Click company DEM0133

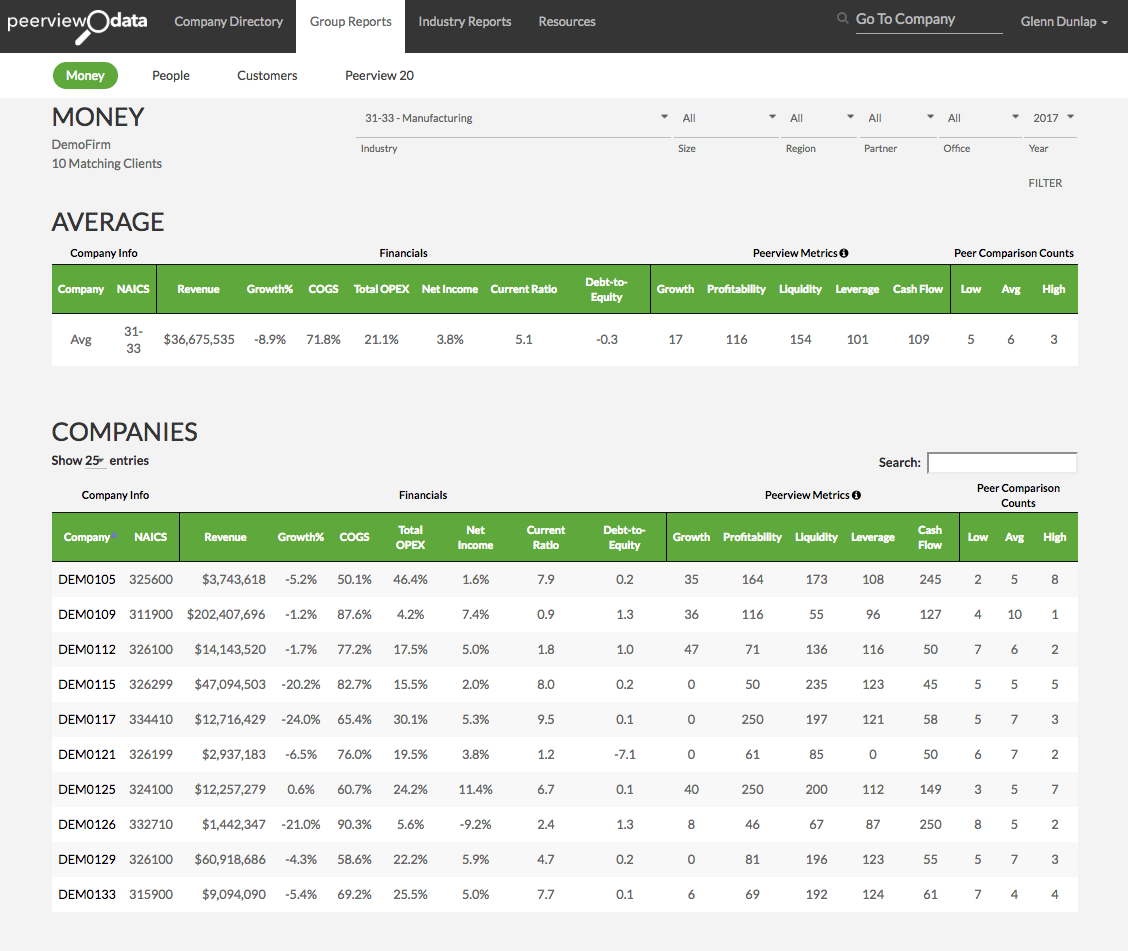(x=87, y=894)
